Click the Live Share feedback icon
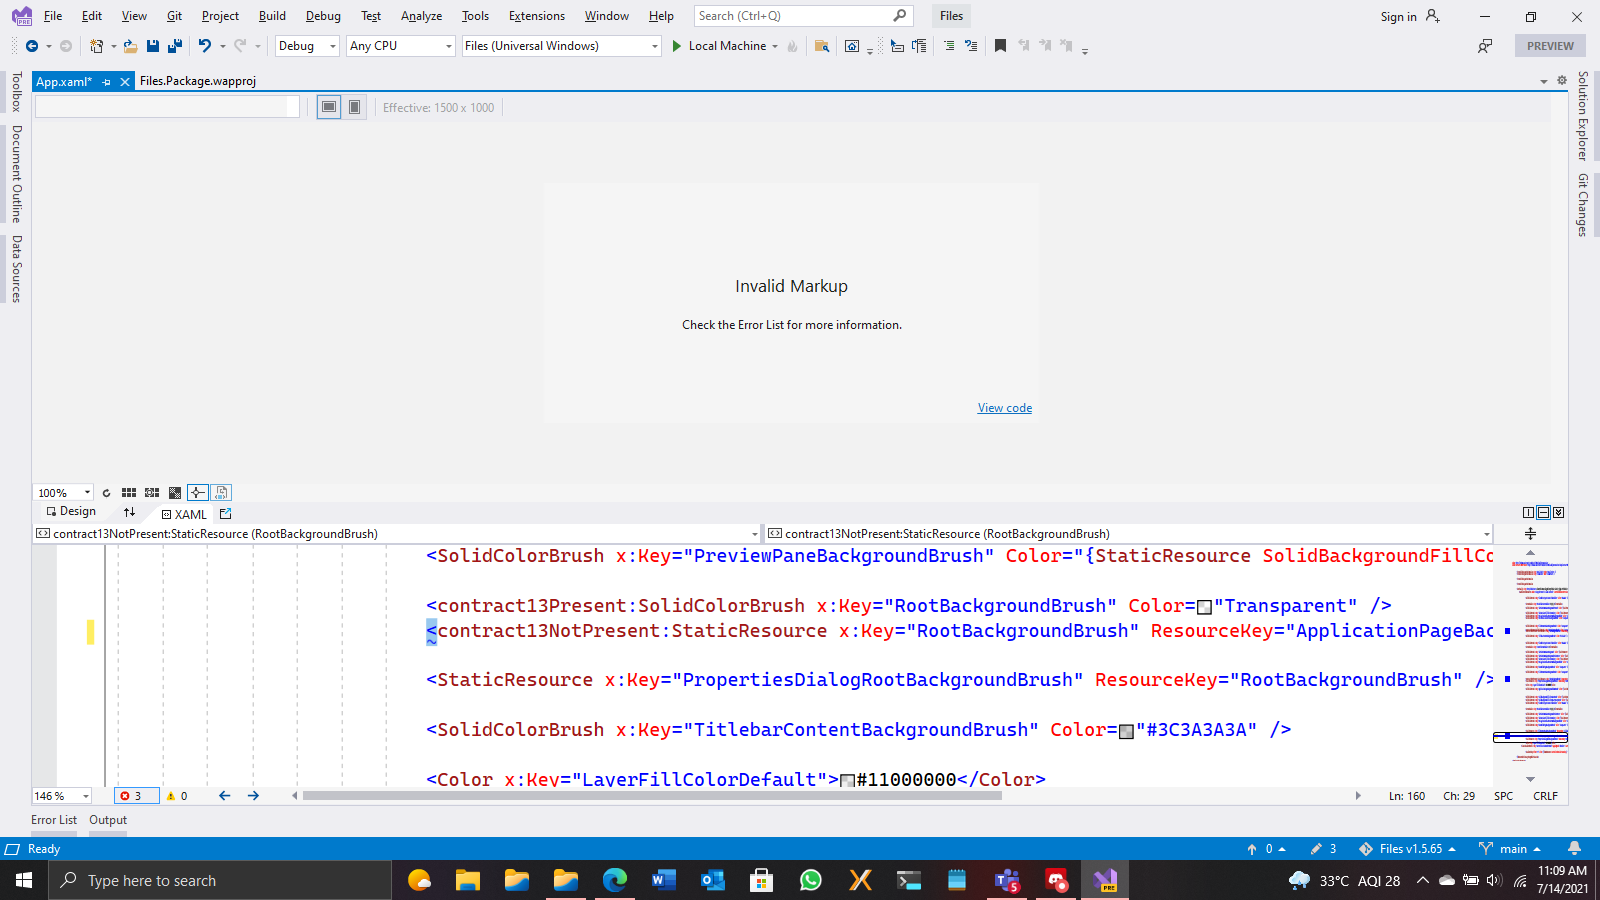This screenshot has height=900, width=1600. coord(1485,46)
